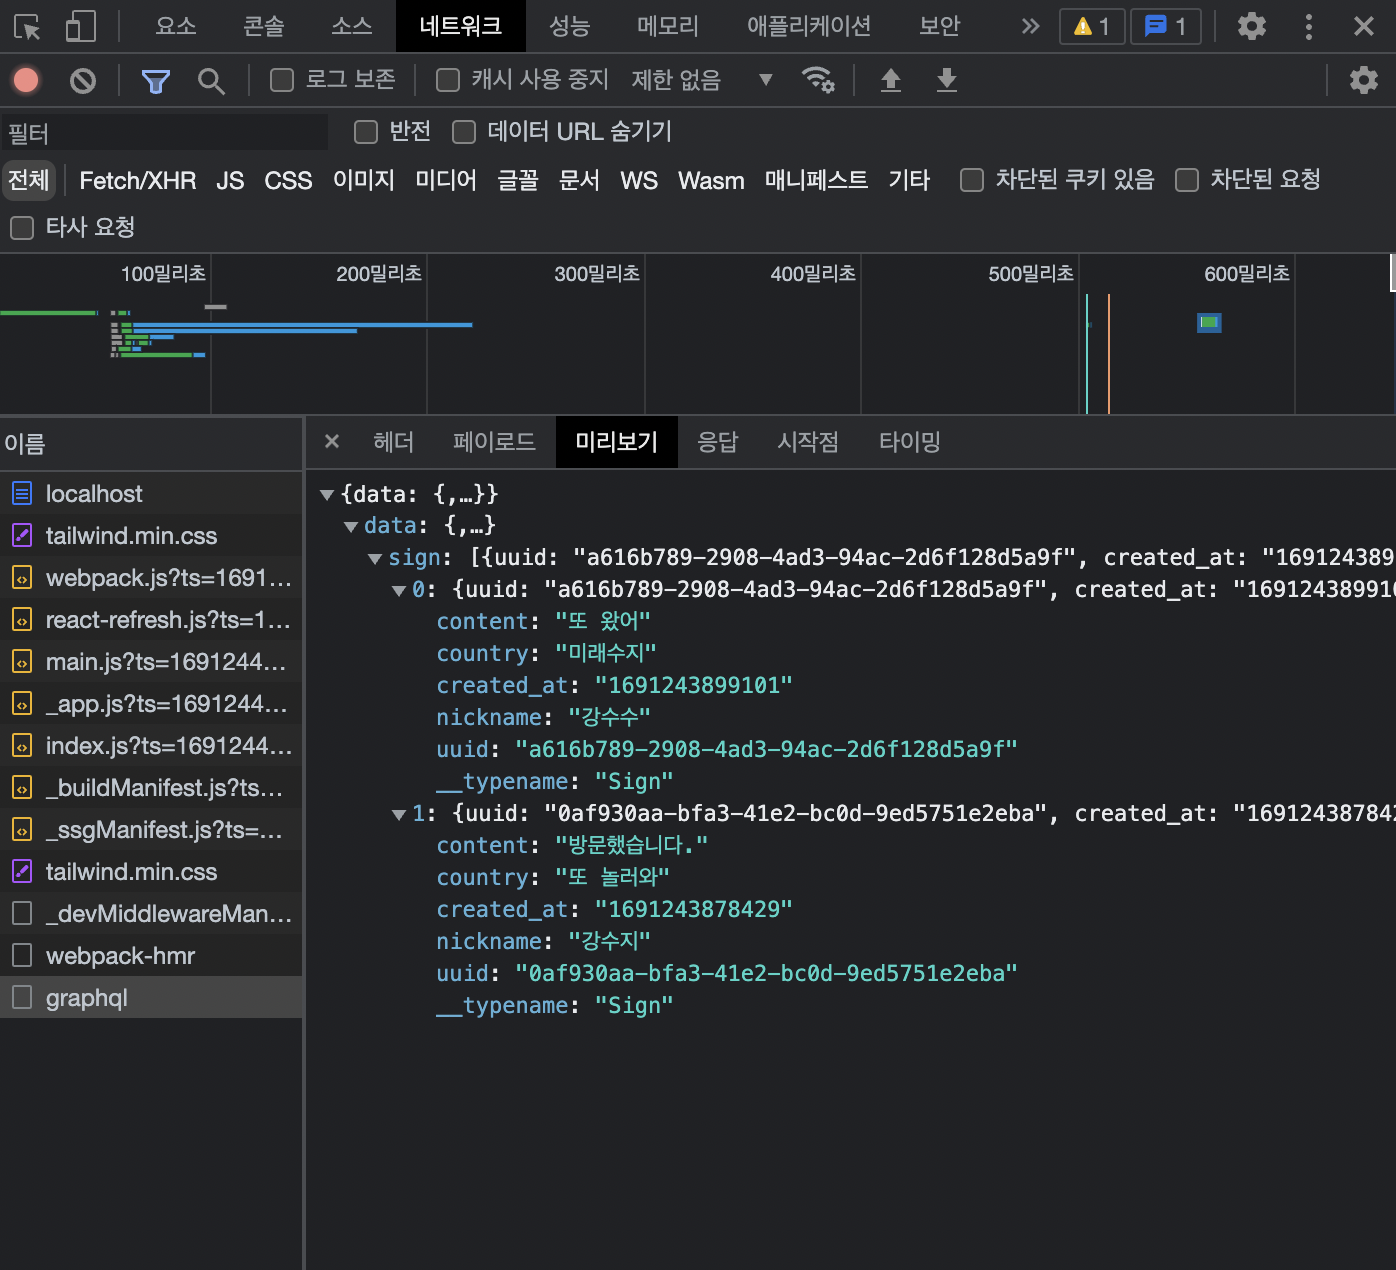The width and height of the screenshot is (1396, 1270).
Task: Open the 애플리케이션 tab
Action: coord(809,26)
